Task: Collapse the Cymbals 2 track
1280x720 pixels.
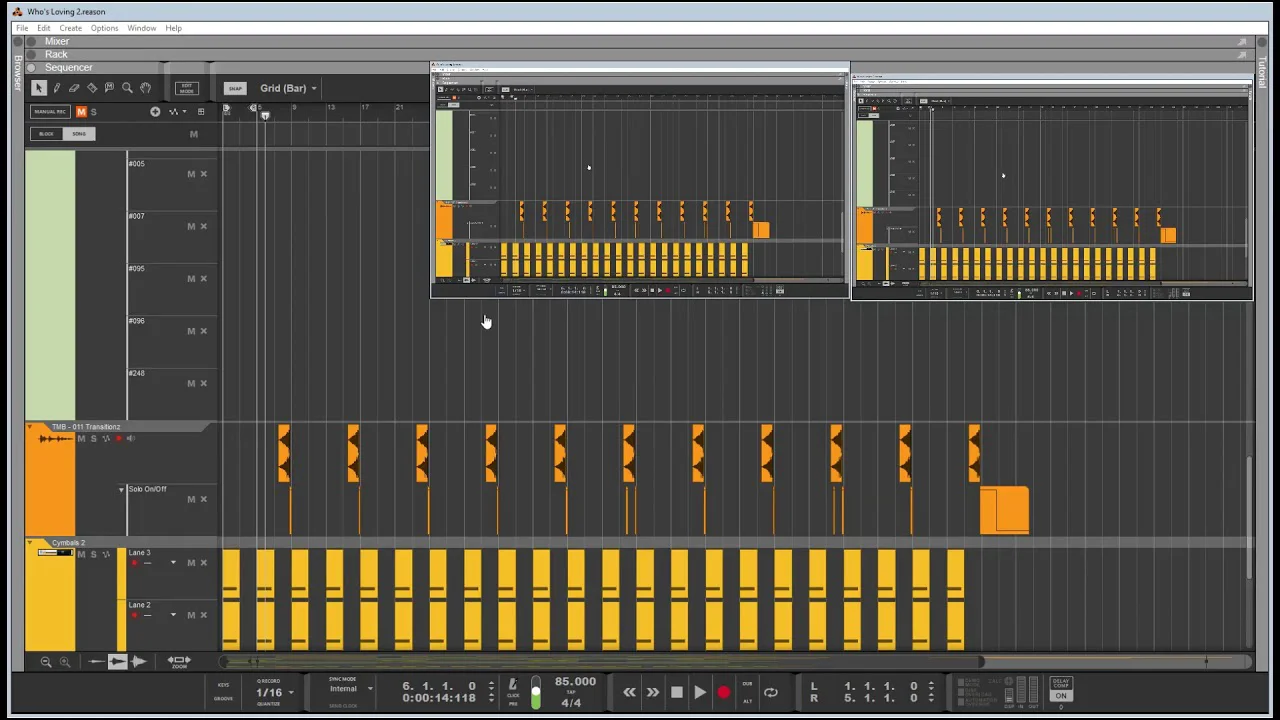Action: click(30, 543)
